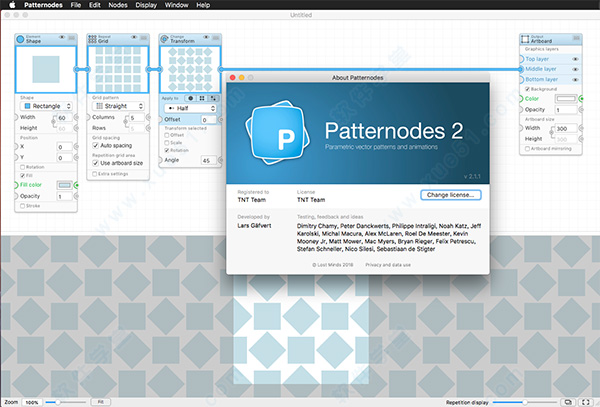Click the Angle value field
Viewport: 600px width, 407px height.
pyautogui.click(x=209, y=160)
